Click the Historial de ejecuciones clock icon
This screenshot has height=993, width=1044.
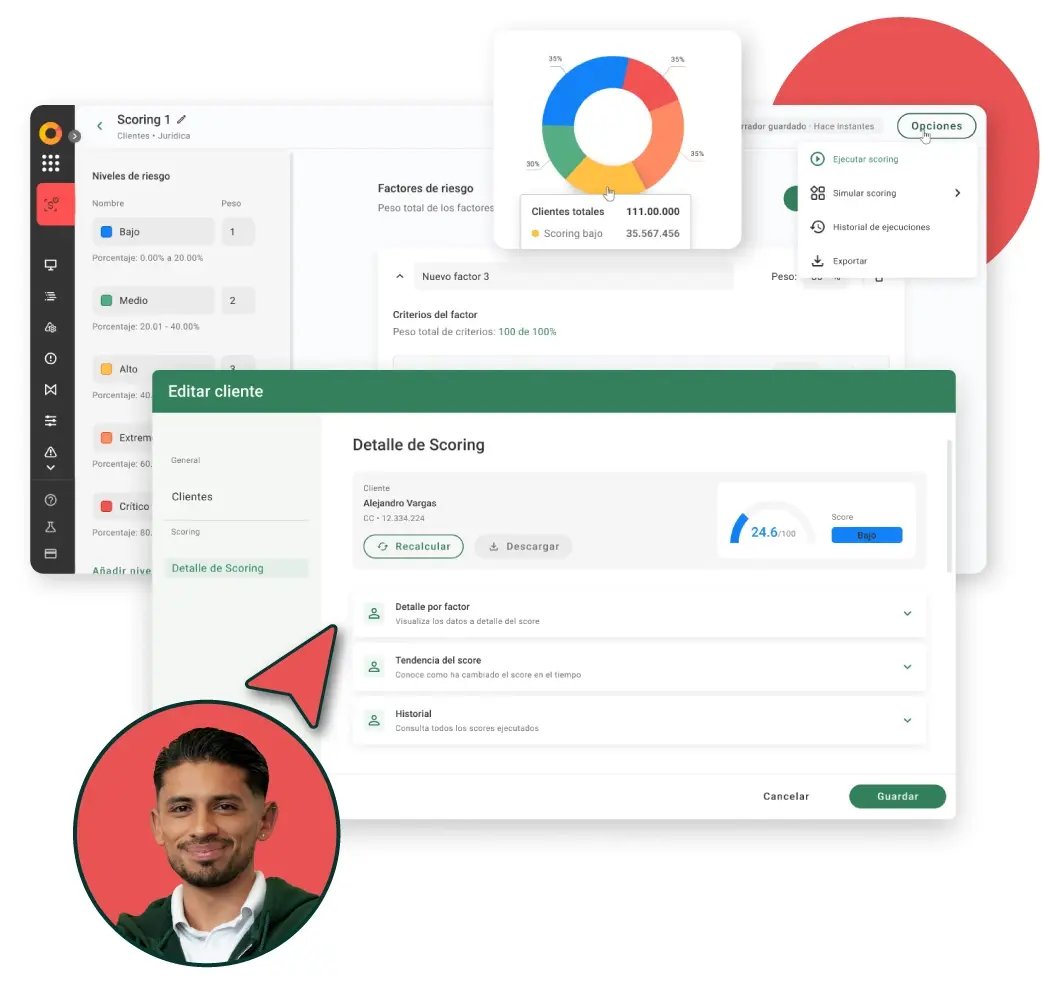(x=818, y=227)
